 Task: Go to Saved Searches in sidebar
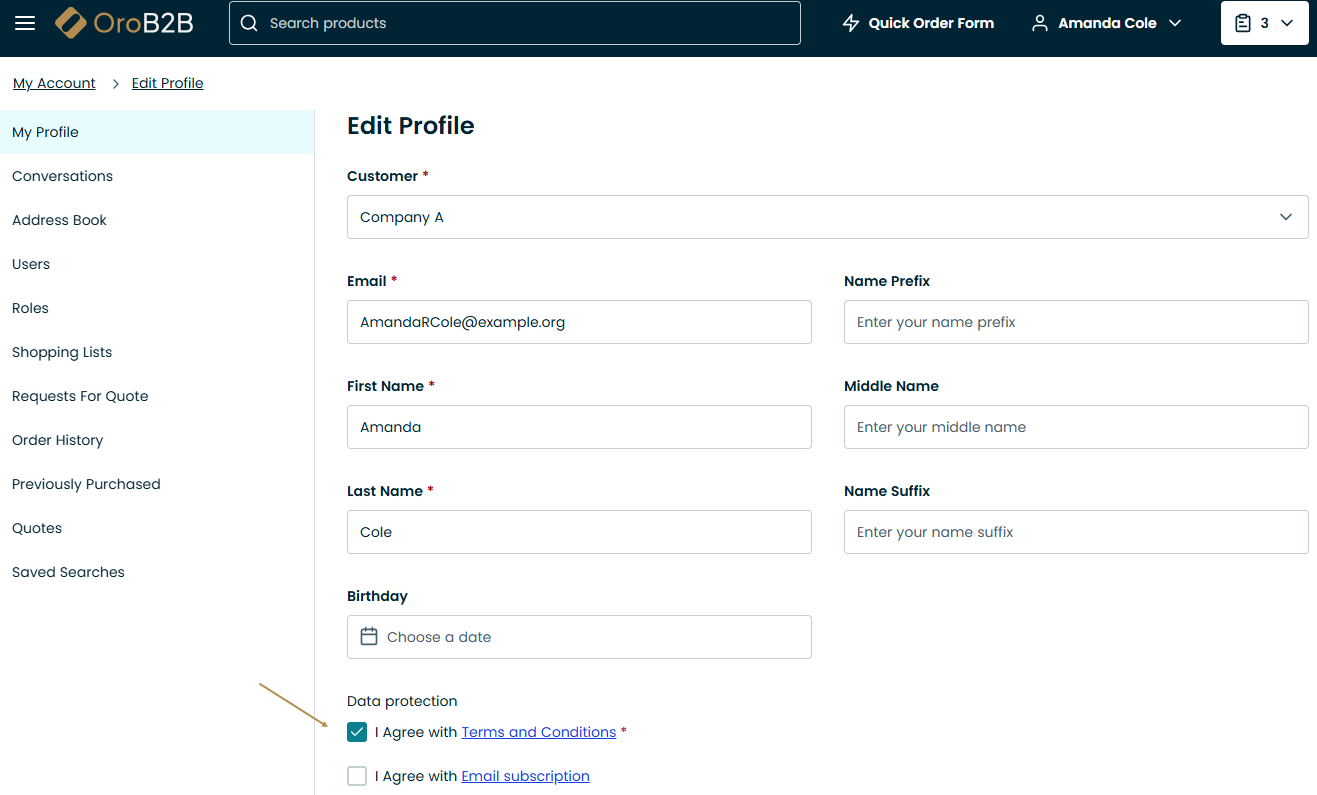click(x=68, y=572)
